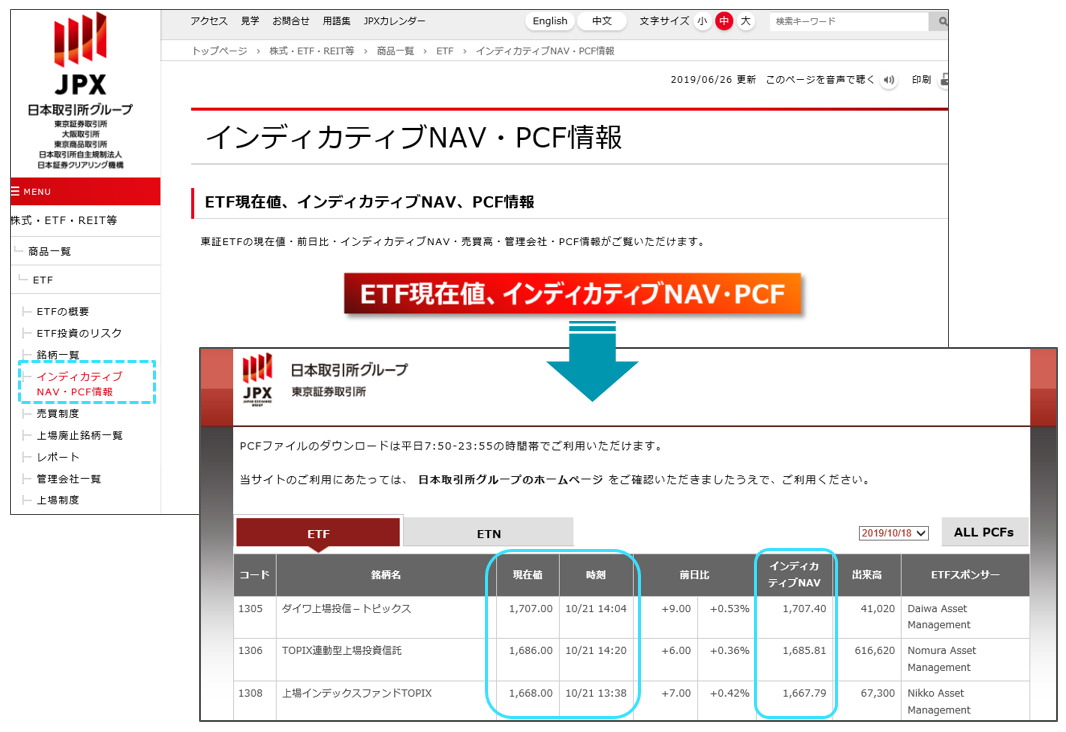The image size is (1066, 732).
Task: Expand the 商品一覧 sidebar item
Action: click(x=49, y=251)
